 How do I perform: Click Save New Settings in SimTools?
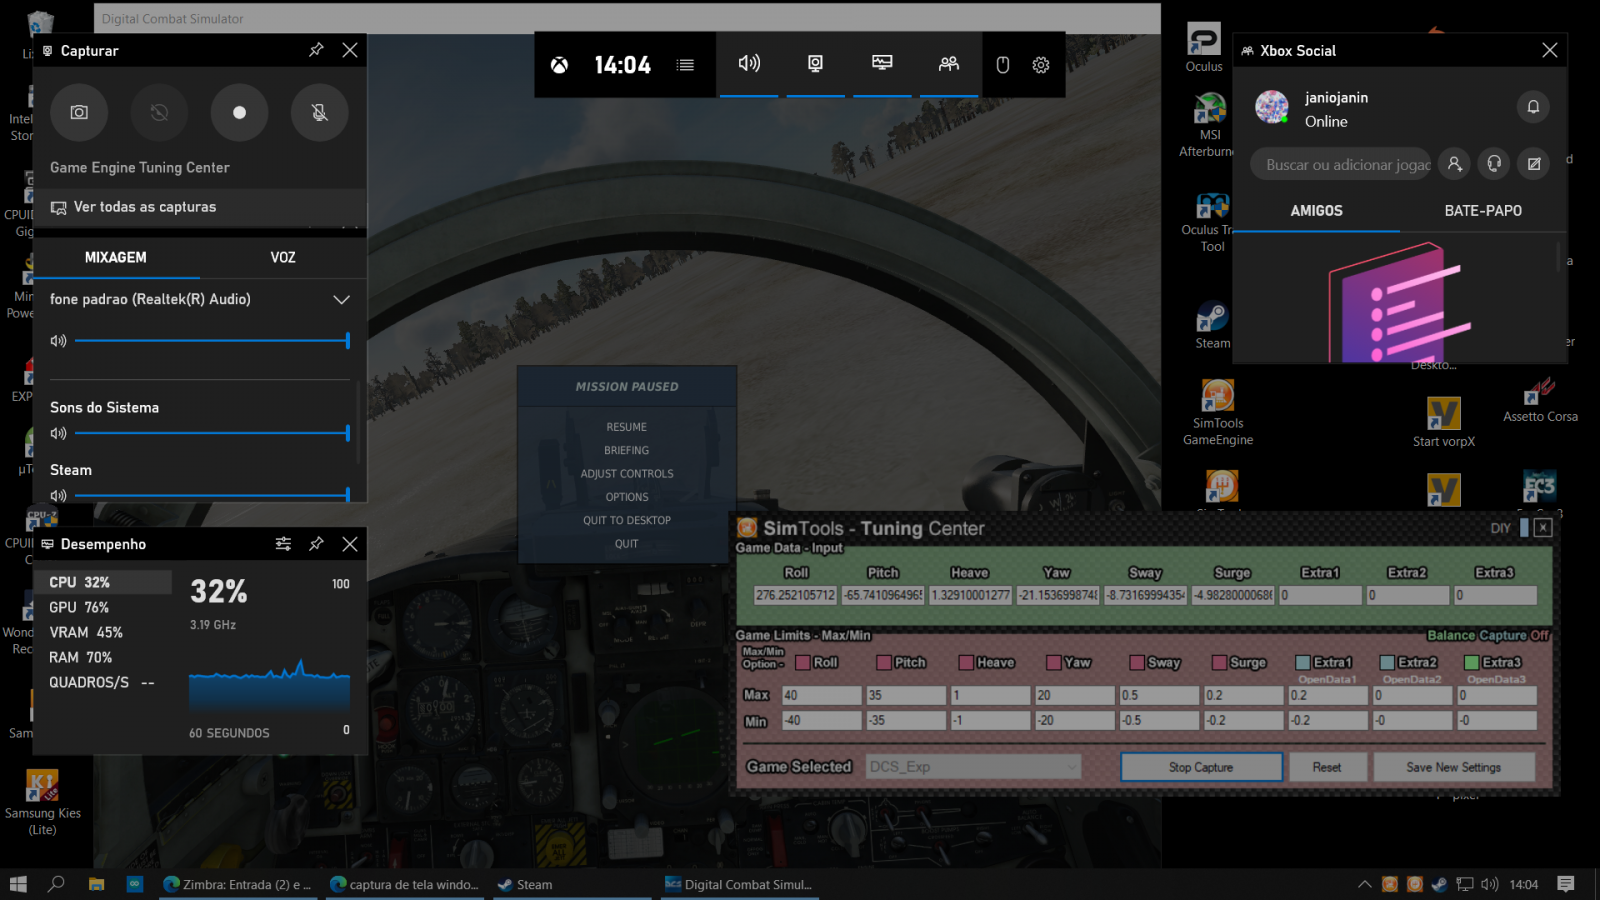tap(1453, 767)
